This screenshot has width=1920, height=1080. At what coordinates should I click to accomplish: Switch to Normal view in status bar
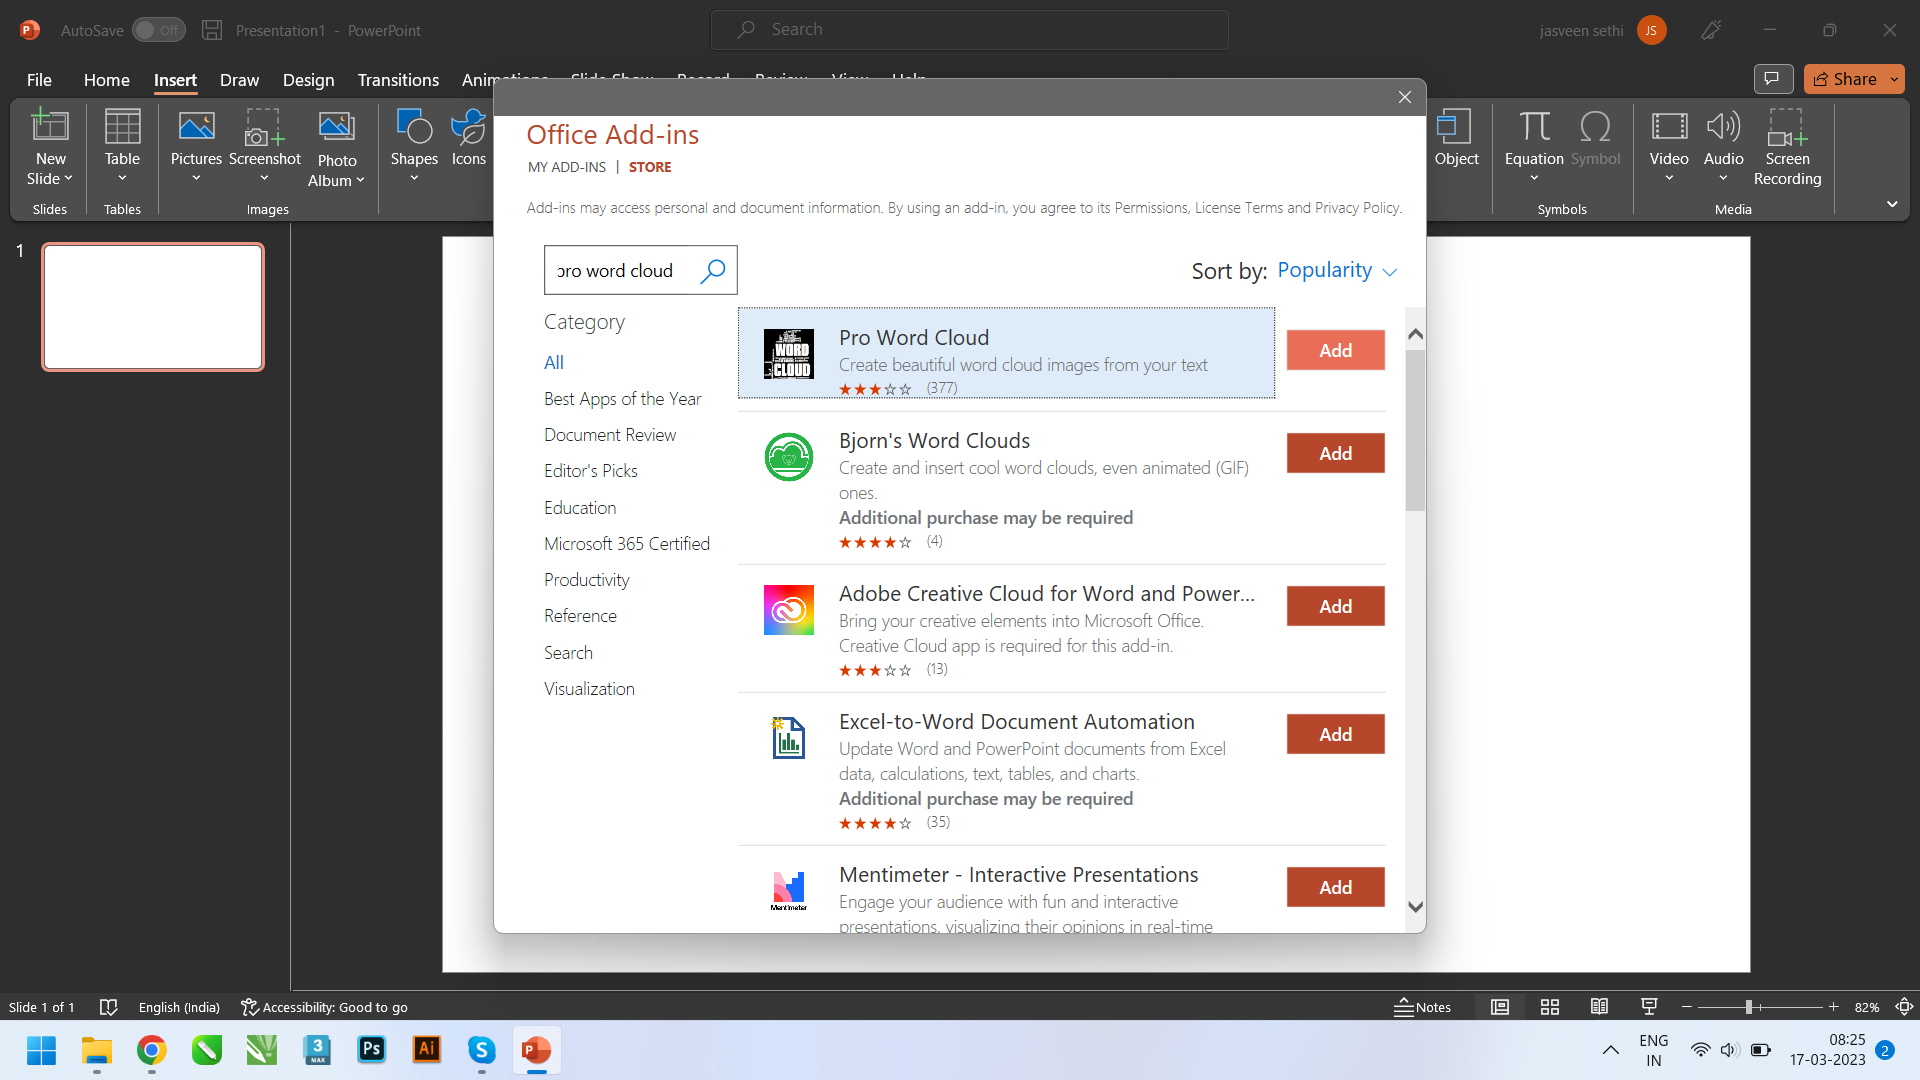[1500, 1007]
